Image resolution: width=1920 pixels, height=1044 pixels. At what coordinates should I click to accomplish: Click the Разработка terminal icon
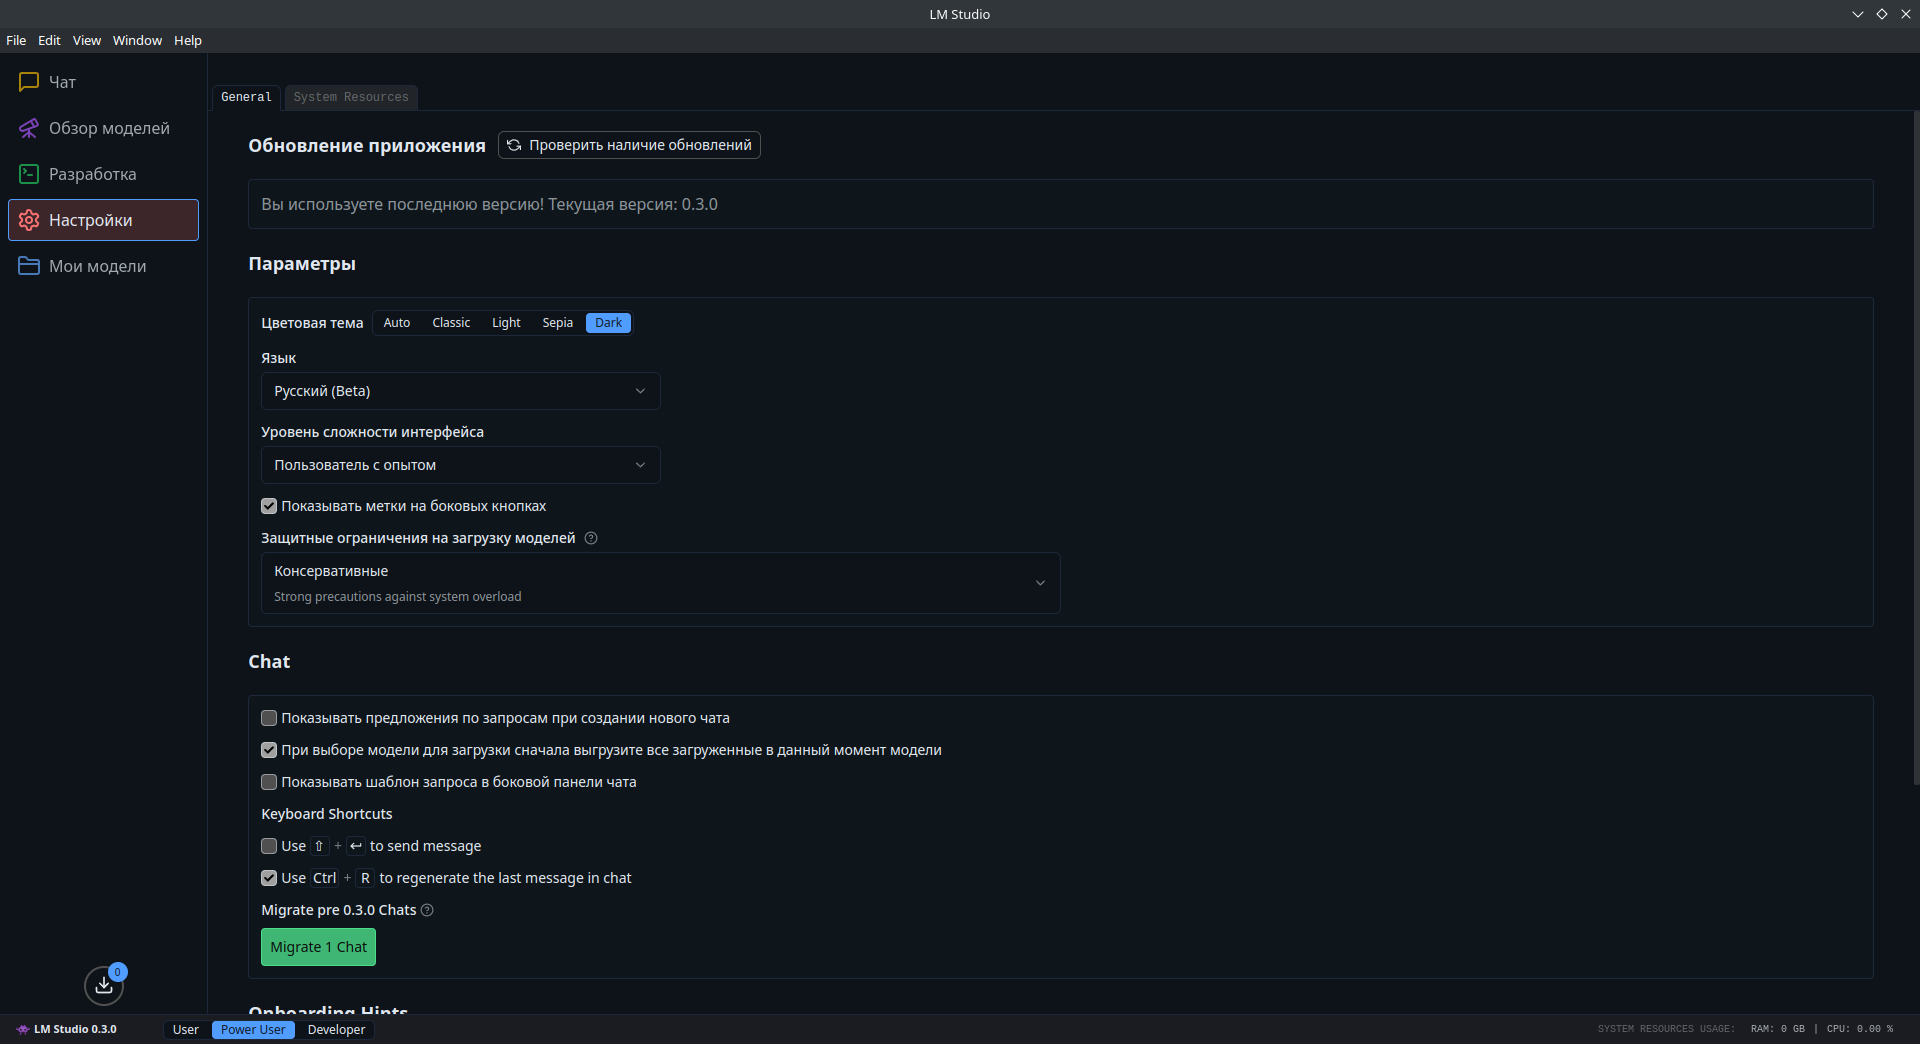tap(29, 174)
